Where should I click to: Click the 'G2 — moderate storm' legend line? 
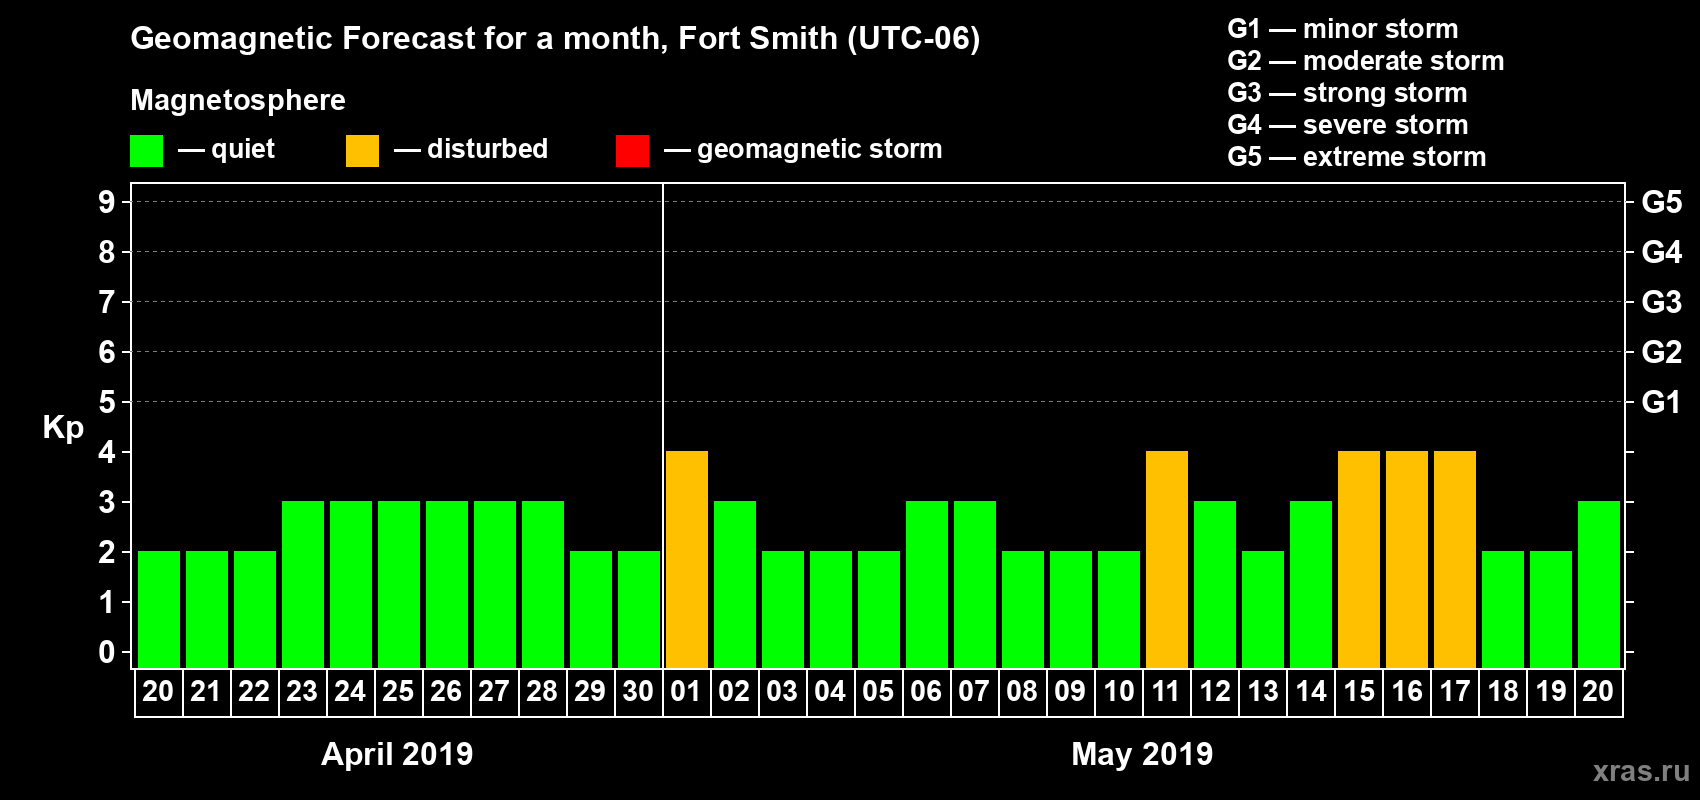[x=1366, y=61]
